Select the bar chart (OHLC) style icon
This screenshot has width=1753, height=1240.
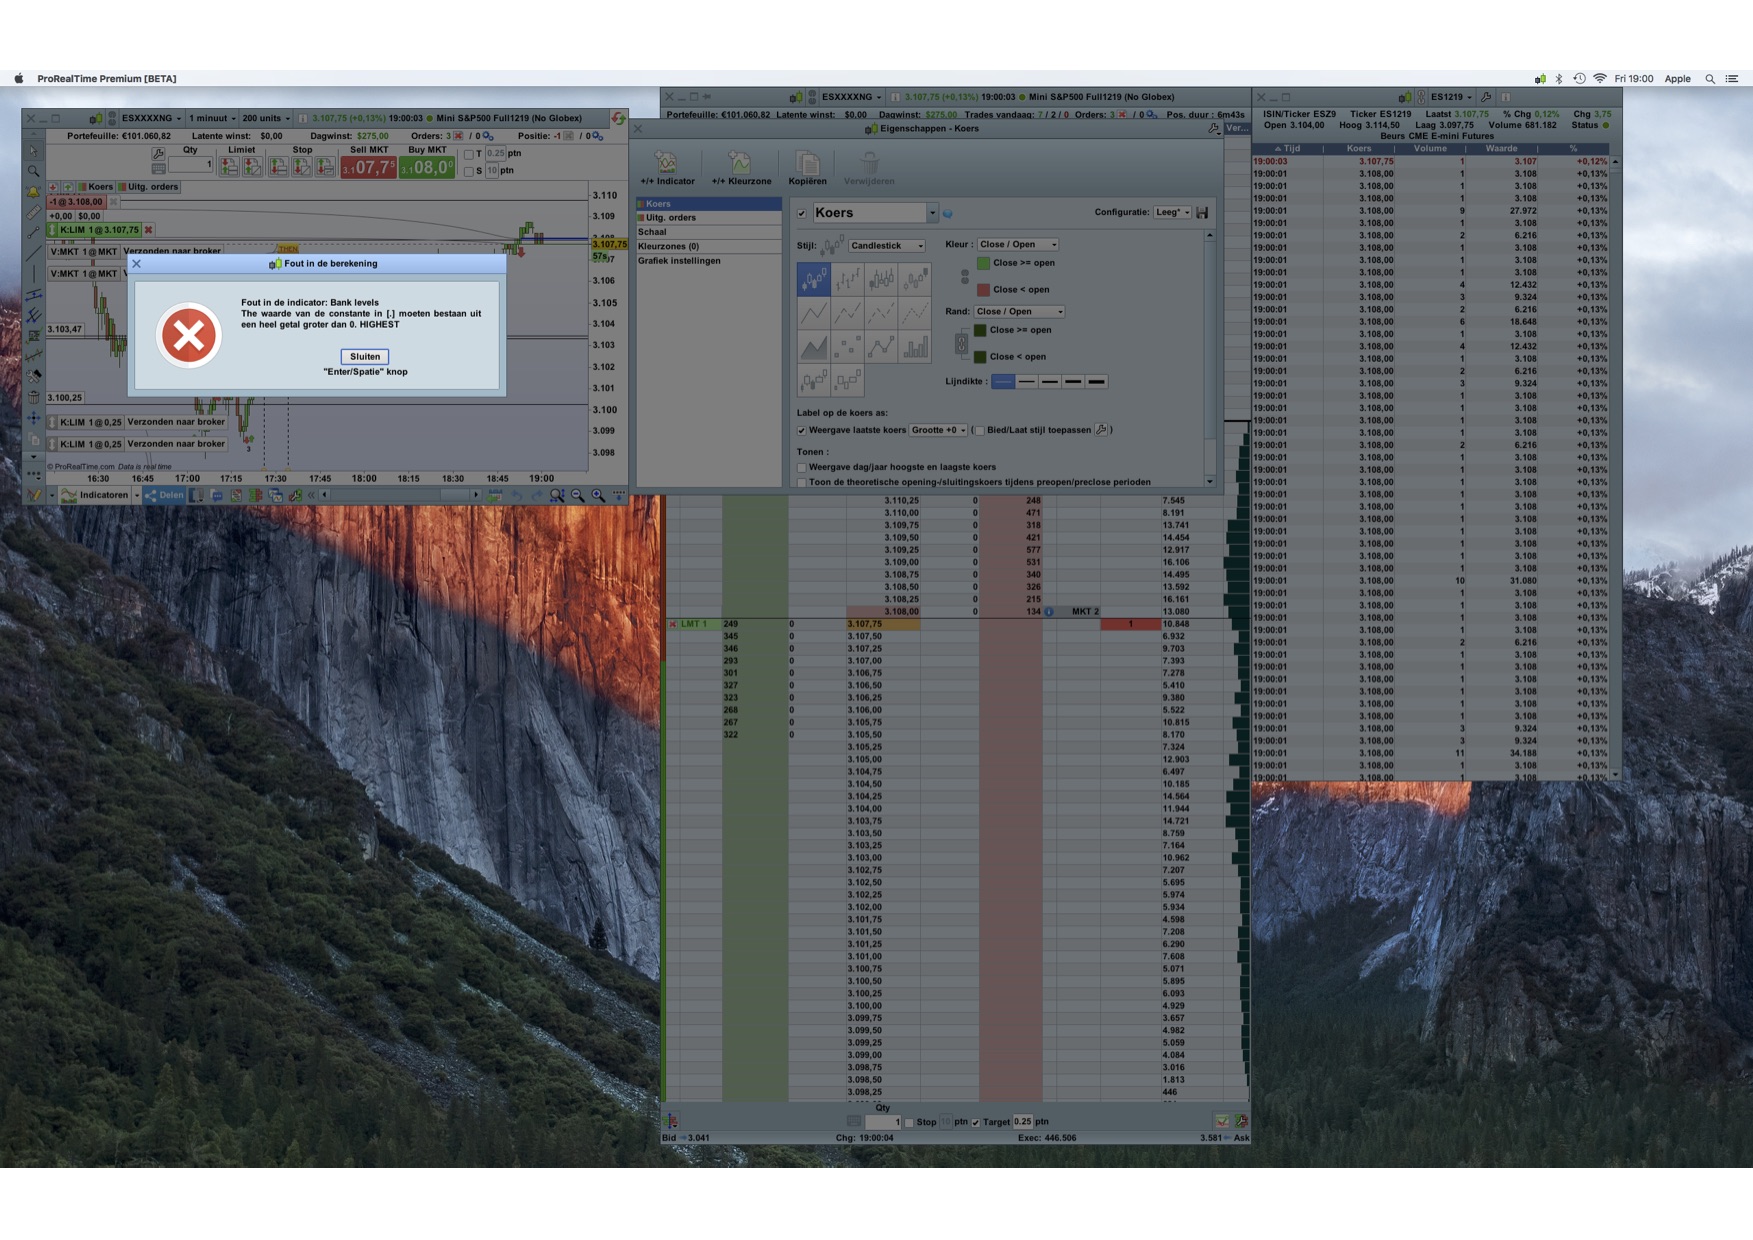(848, 280)
